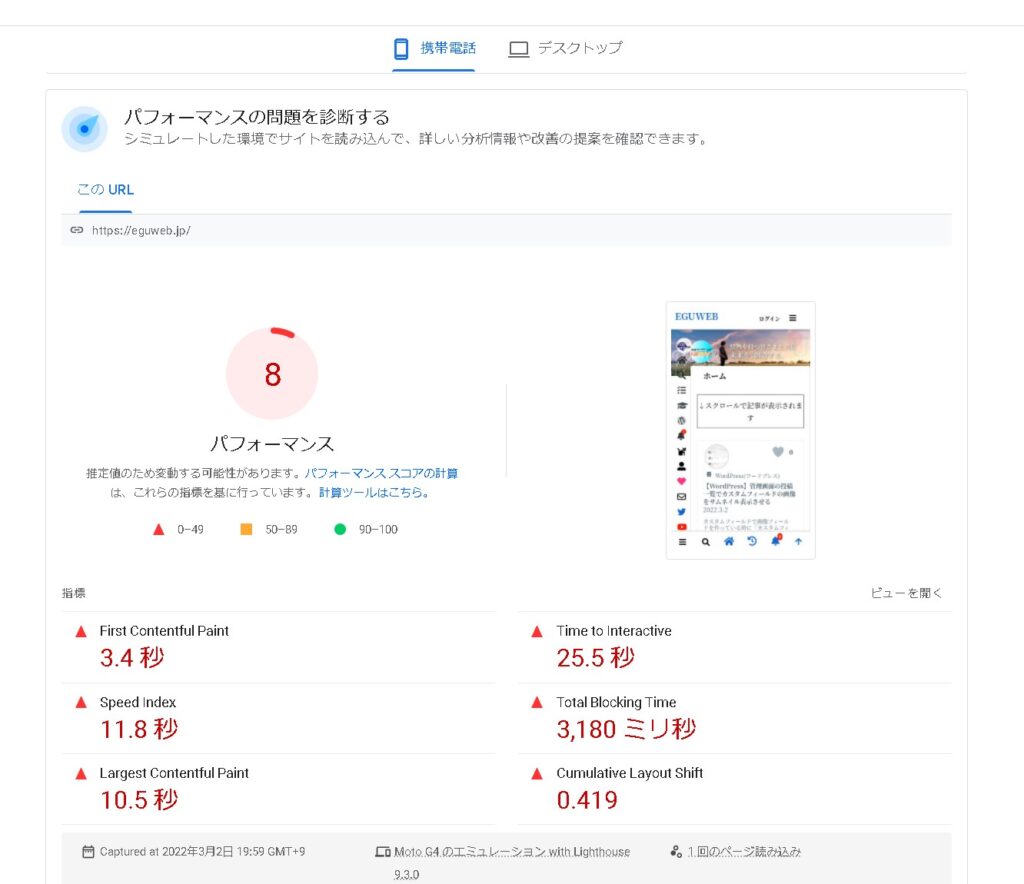Click the performance score gauge showing 8

pyautogui.click(x=272, y=374)
